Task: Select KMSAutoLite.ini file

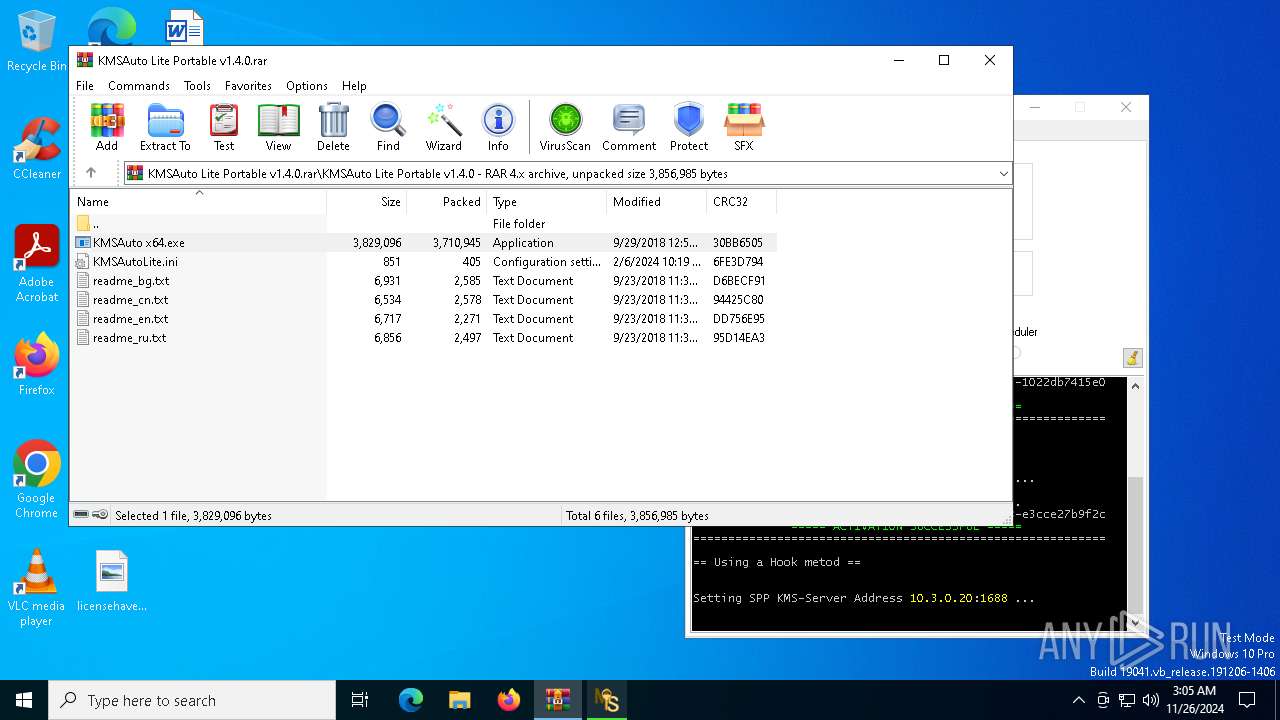Action: (424, 262)
